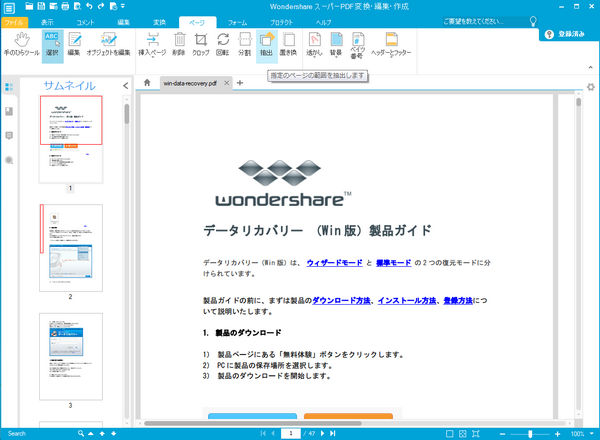Switch to the フォーム (Form) tab

click(x=237, y=23)
